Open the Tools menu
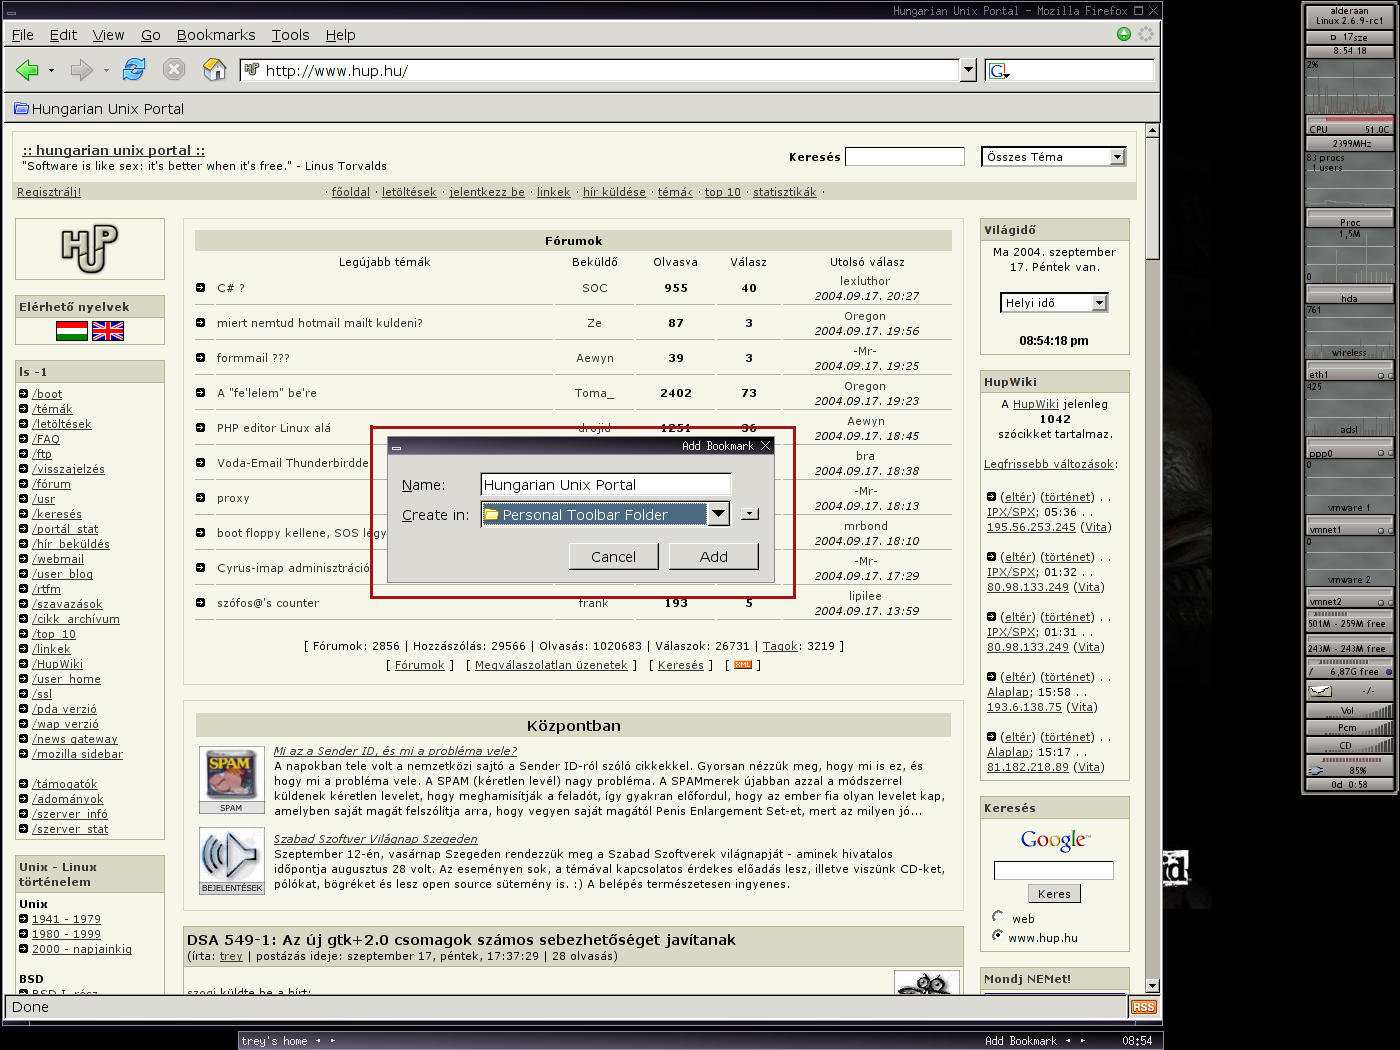 (290, 35)
